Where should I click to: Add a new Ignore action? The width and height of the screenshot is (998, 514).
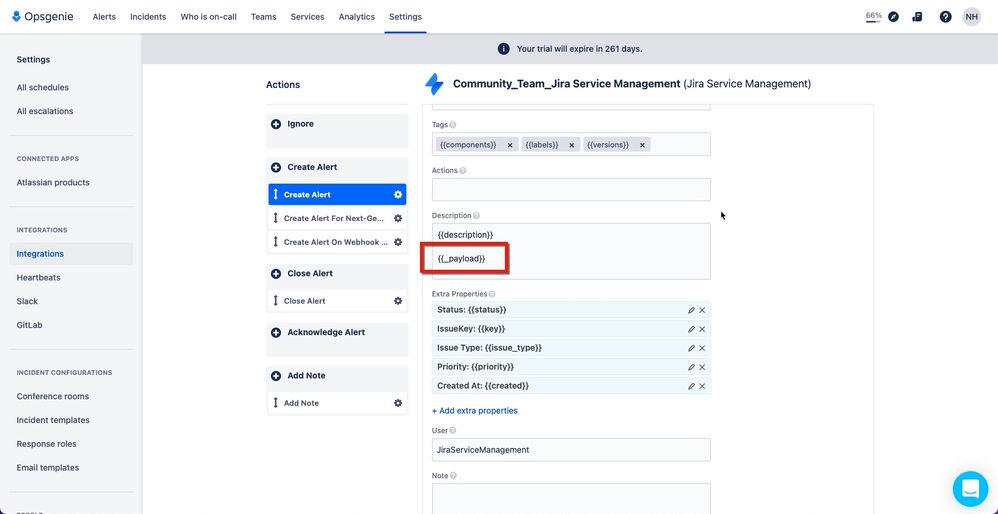pos(276,124)
